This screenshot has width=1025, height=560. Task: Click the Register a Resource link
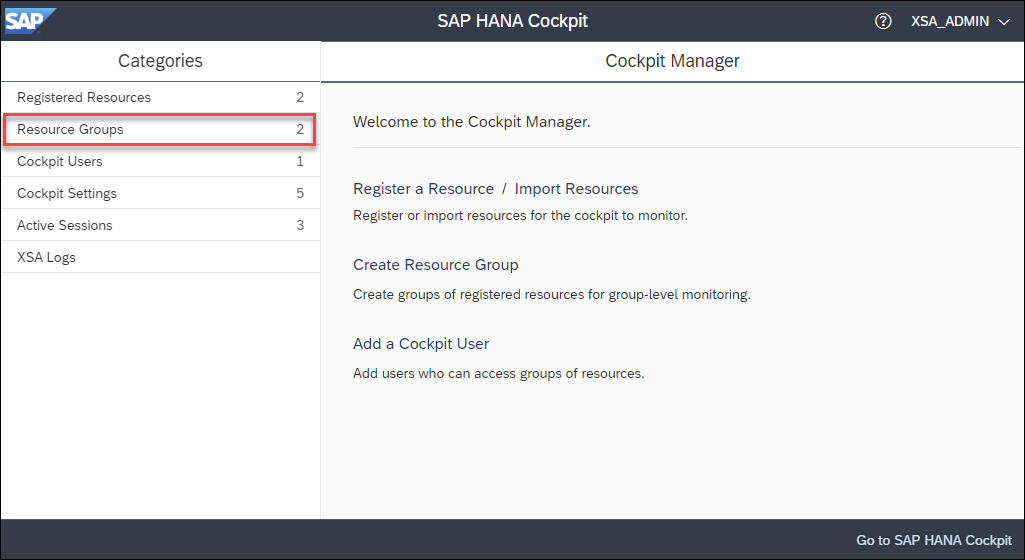click(424, 189)
